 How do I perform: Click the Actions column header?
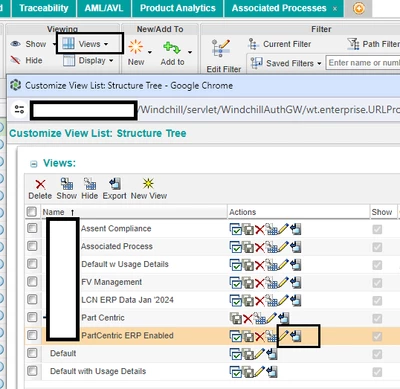point(242,212)
